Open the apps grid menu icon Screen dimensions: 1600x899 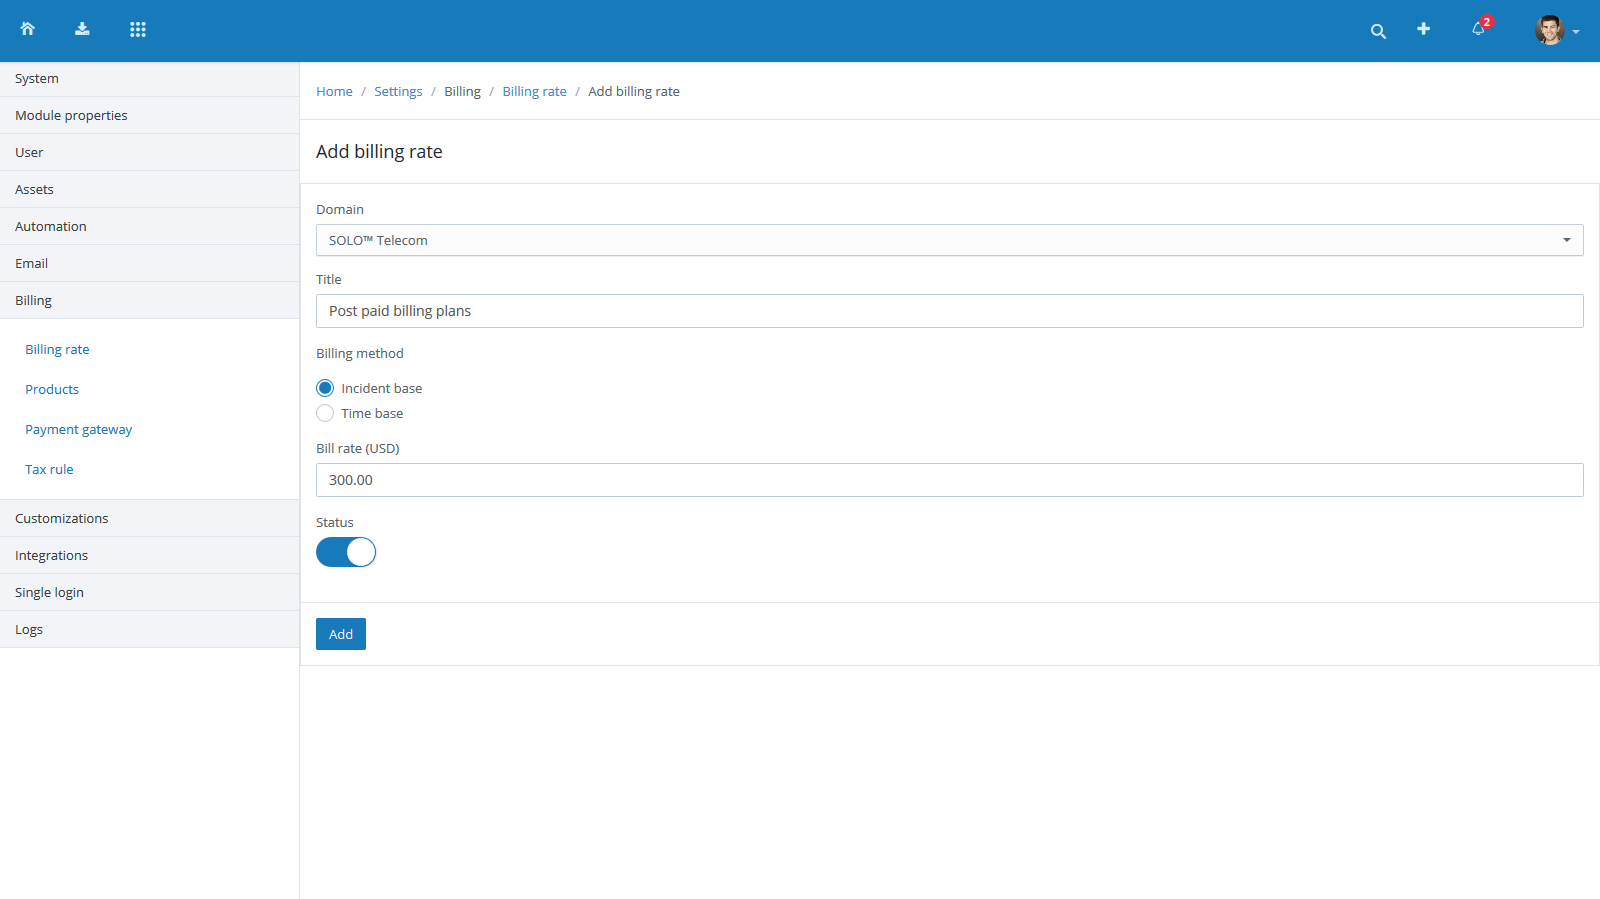tap(138, 29)
